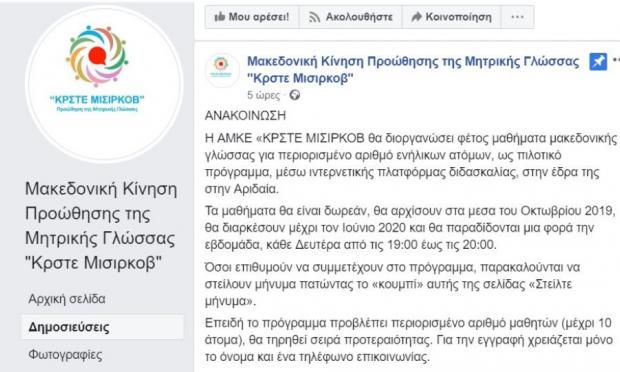Screen dimensions: 620x372
Task: Go to the Φωτογραφίες sidebar section
Action: 65,355
